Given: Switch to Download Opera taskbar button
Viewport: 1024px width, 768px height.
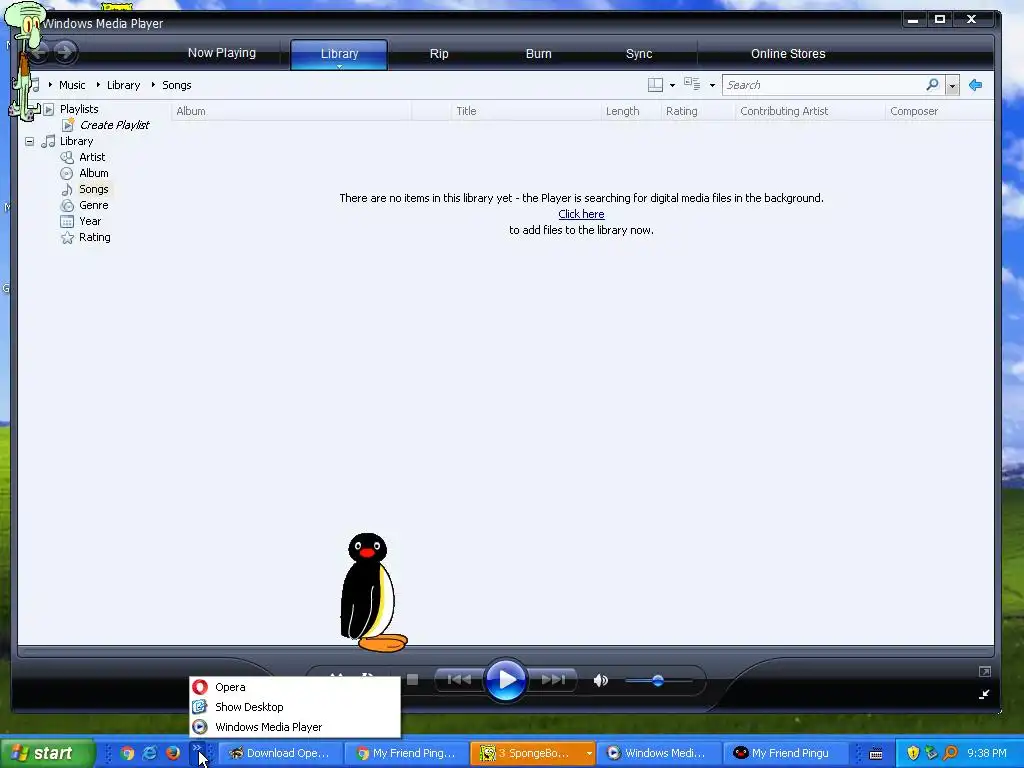Looking at the screenshot, I should click(280, 753).
